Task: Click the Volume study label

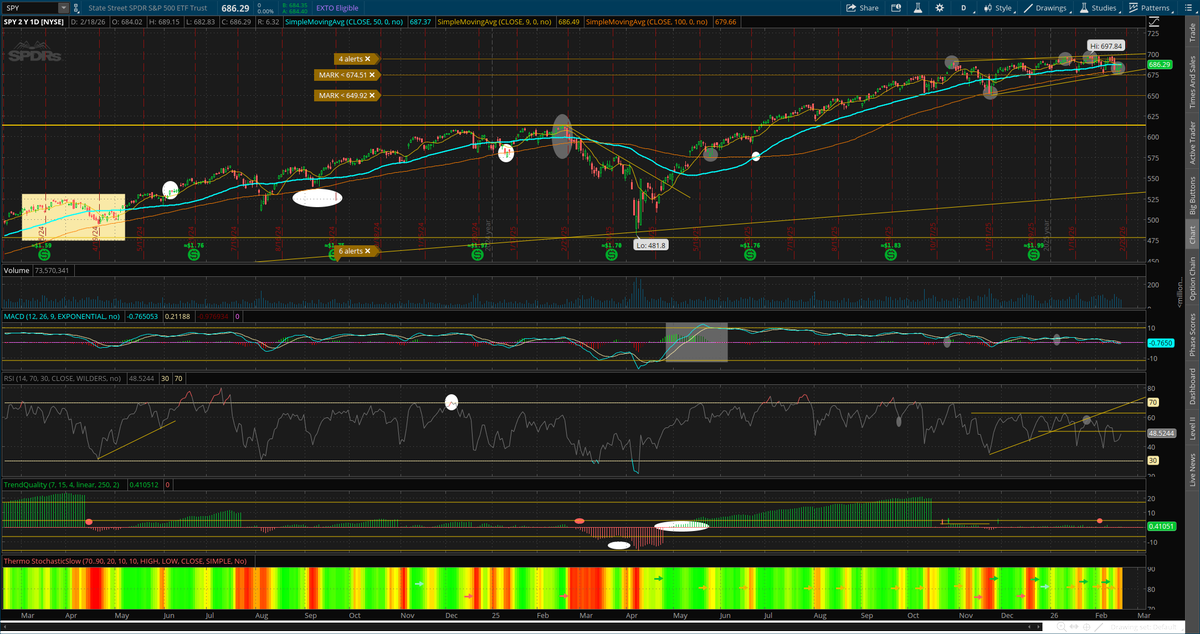Action: (x=18, y=270)
